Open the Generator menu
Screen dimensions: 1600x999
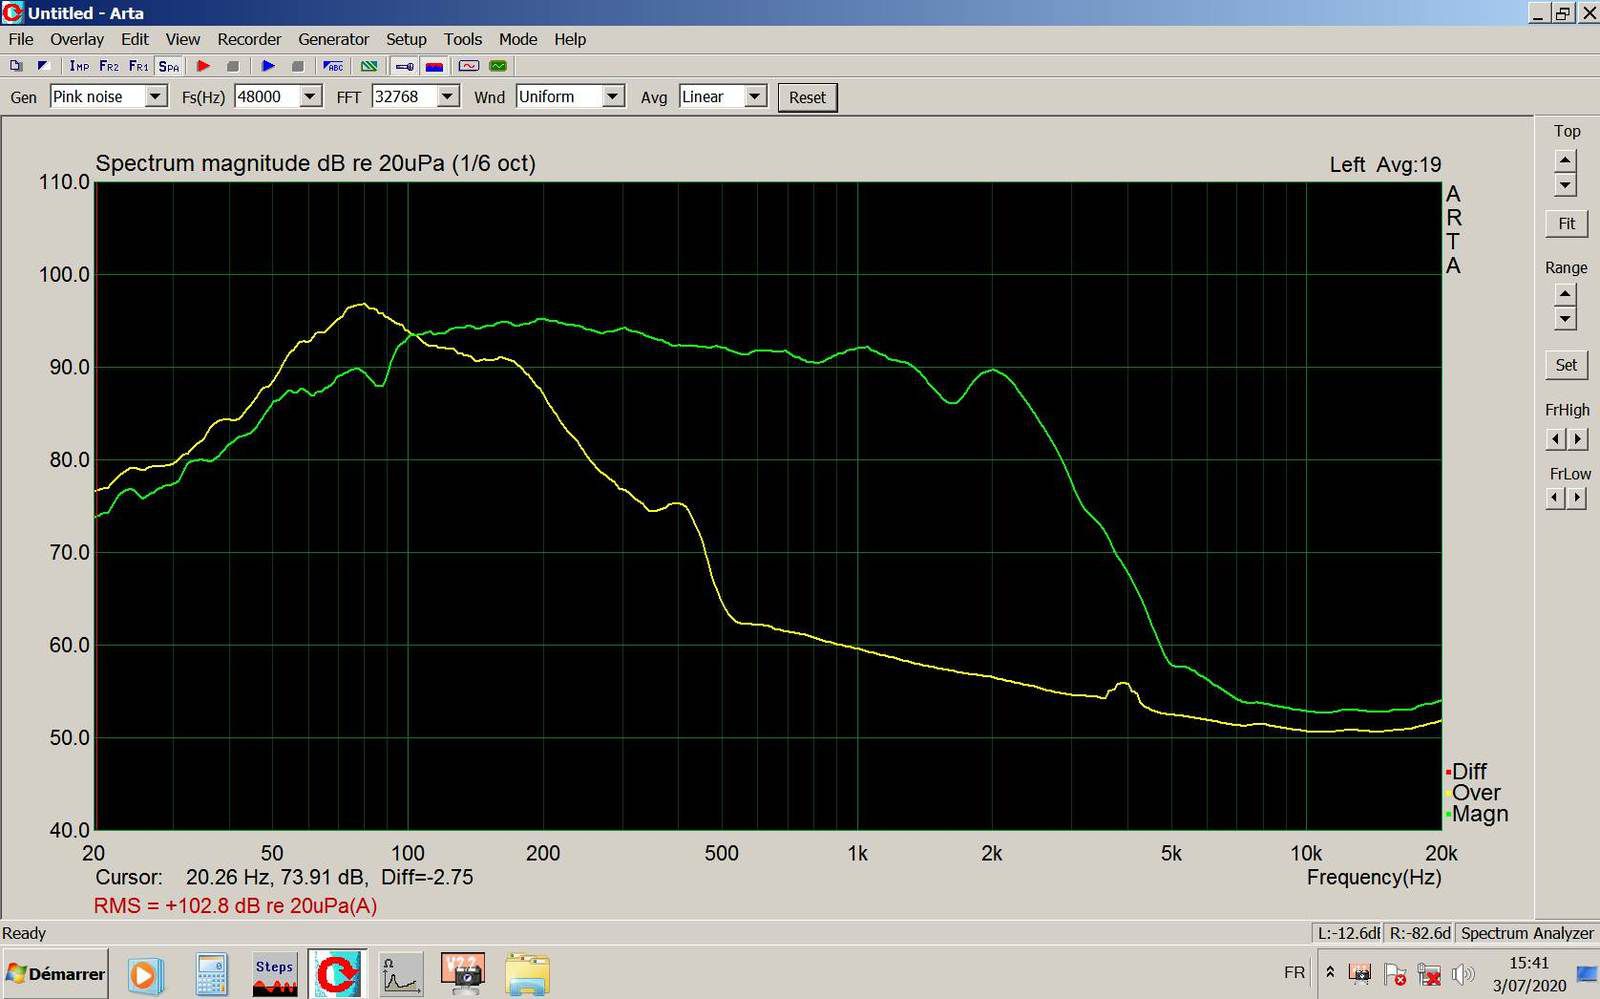click(333, 39)
